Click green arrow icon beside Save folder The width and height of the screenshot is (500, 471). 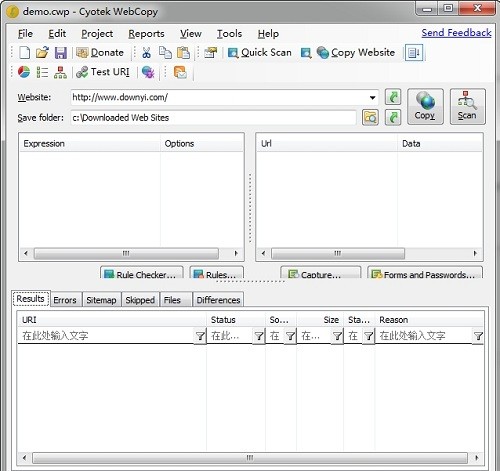click(x=393, y=117)
